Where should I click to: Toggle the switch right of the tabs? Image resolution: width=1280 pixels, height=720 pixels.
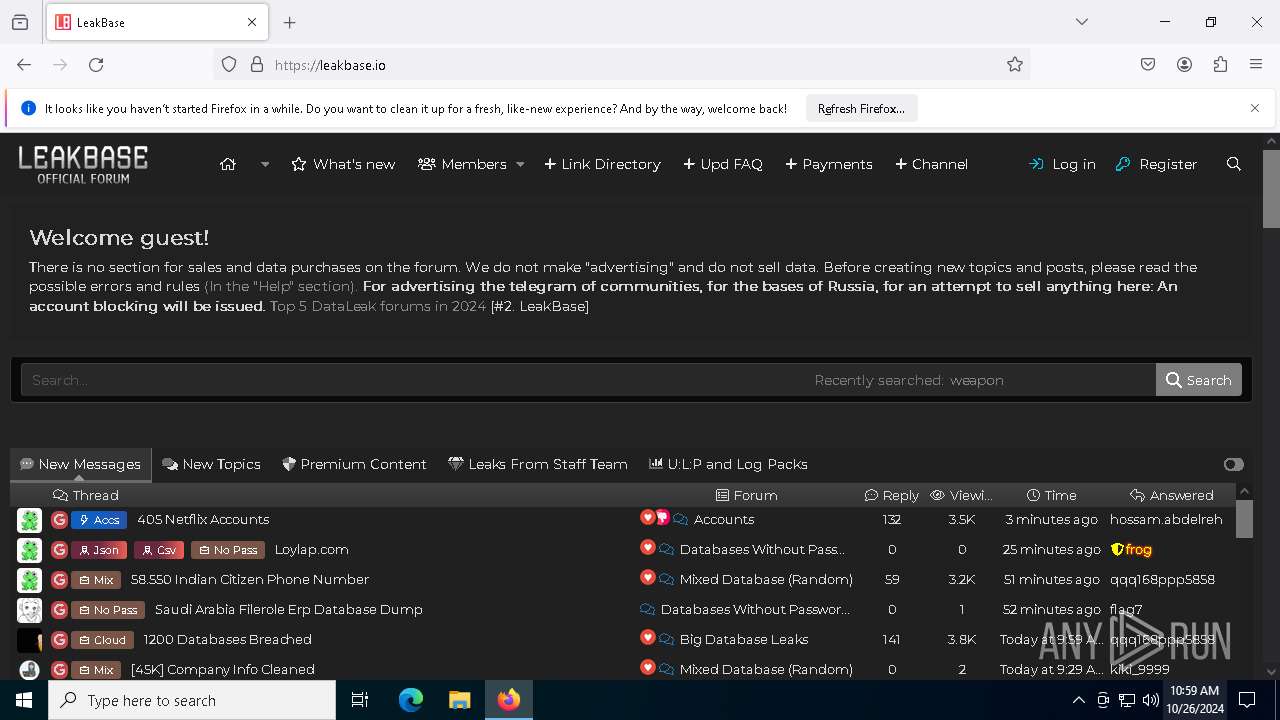[1233, 464]
